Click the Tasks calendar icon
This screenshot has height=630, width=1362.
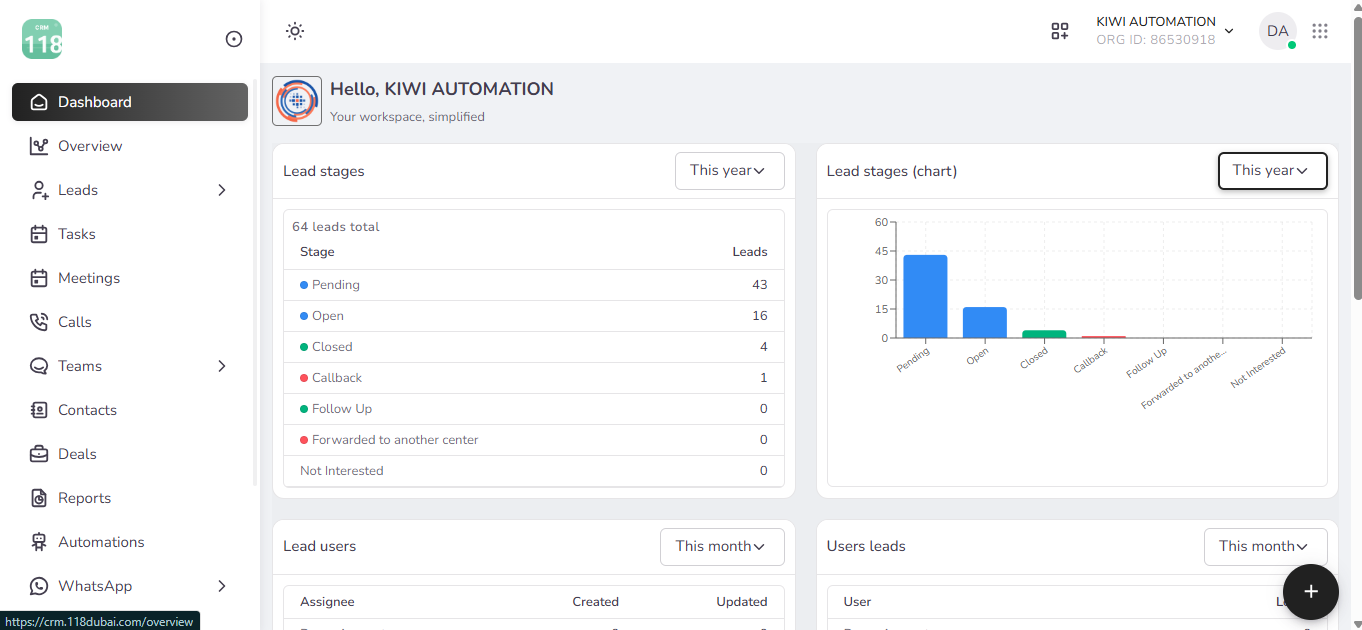click(x=39, y=234)
